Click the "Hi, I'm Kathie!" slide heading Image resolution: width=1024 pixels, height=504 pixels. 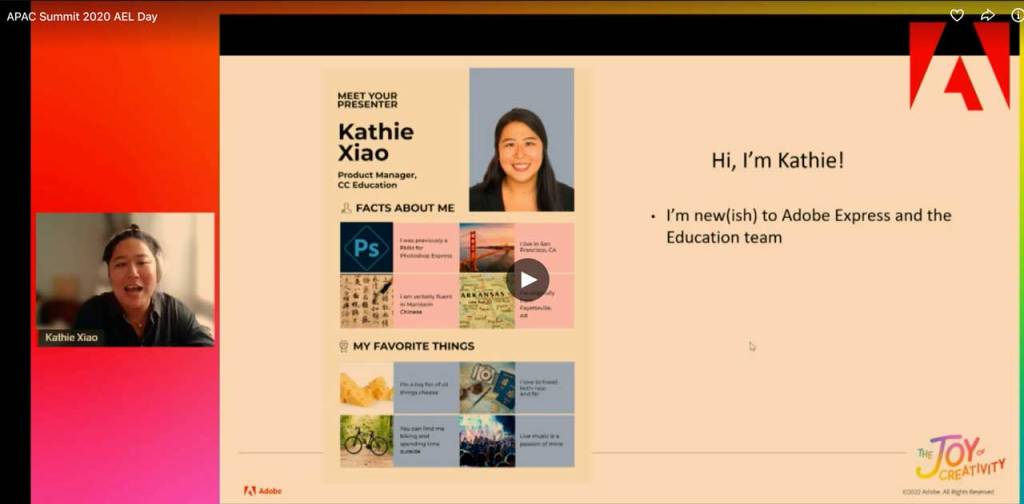point(777,160)
